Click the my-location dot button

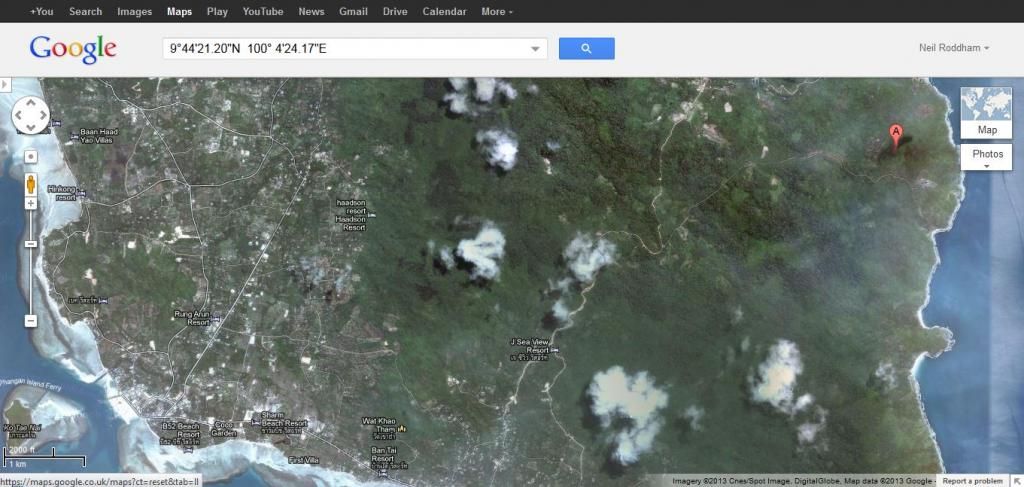click(31, 157)
